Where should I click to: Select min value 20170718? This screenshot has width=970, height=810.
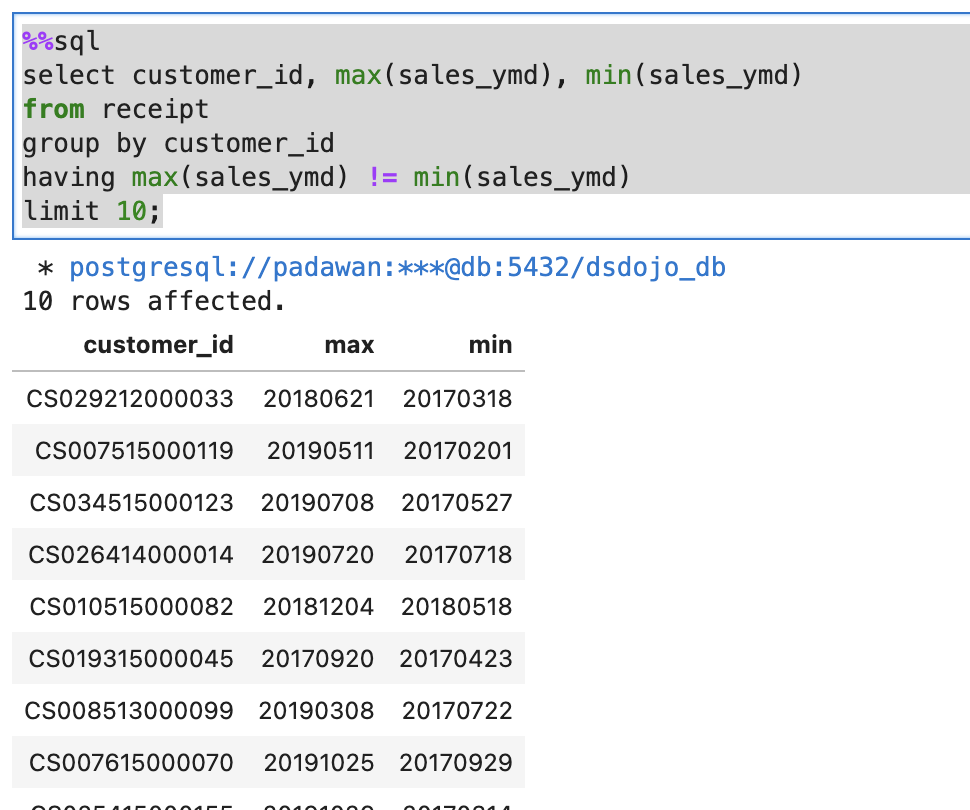[x=458, y=554]
